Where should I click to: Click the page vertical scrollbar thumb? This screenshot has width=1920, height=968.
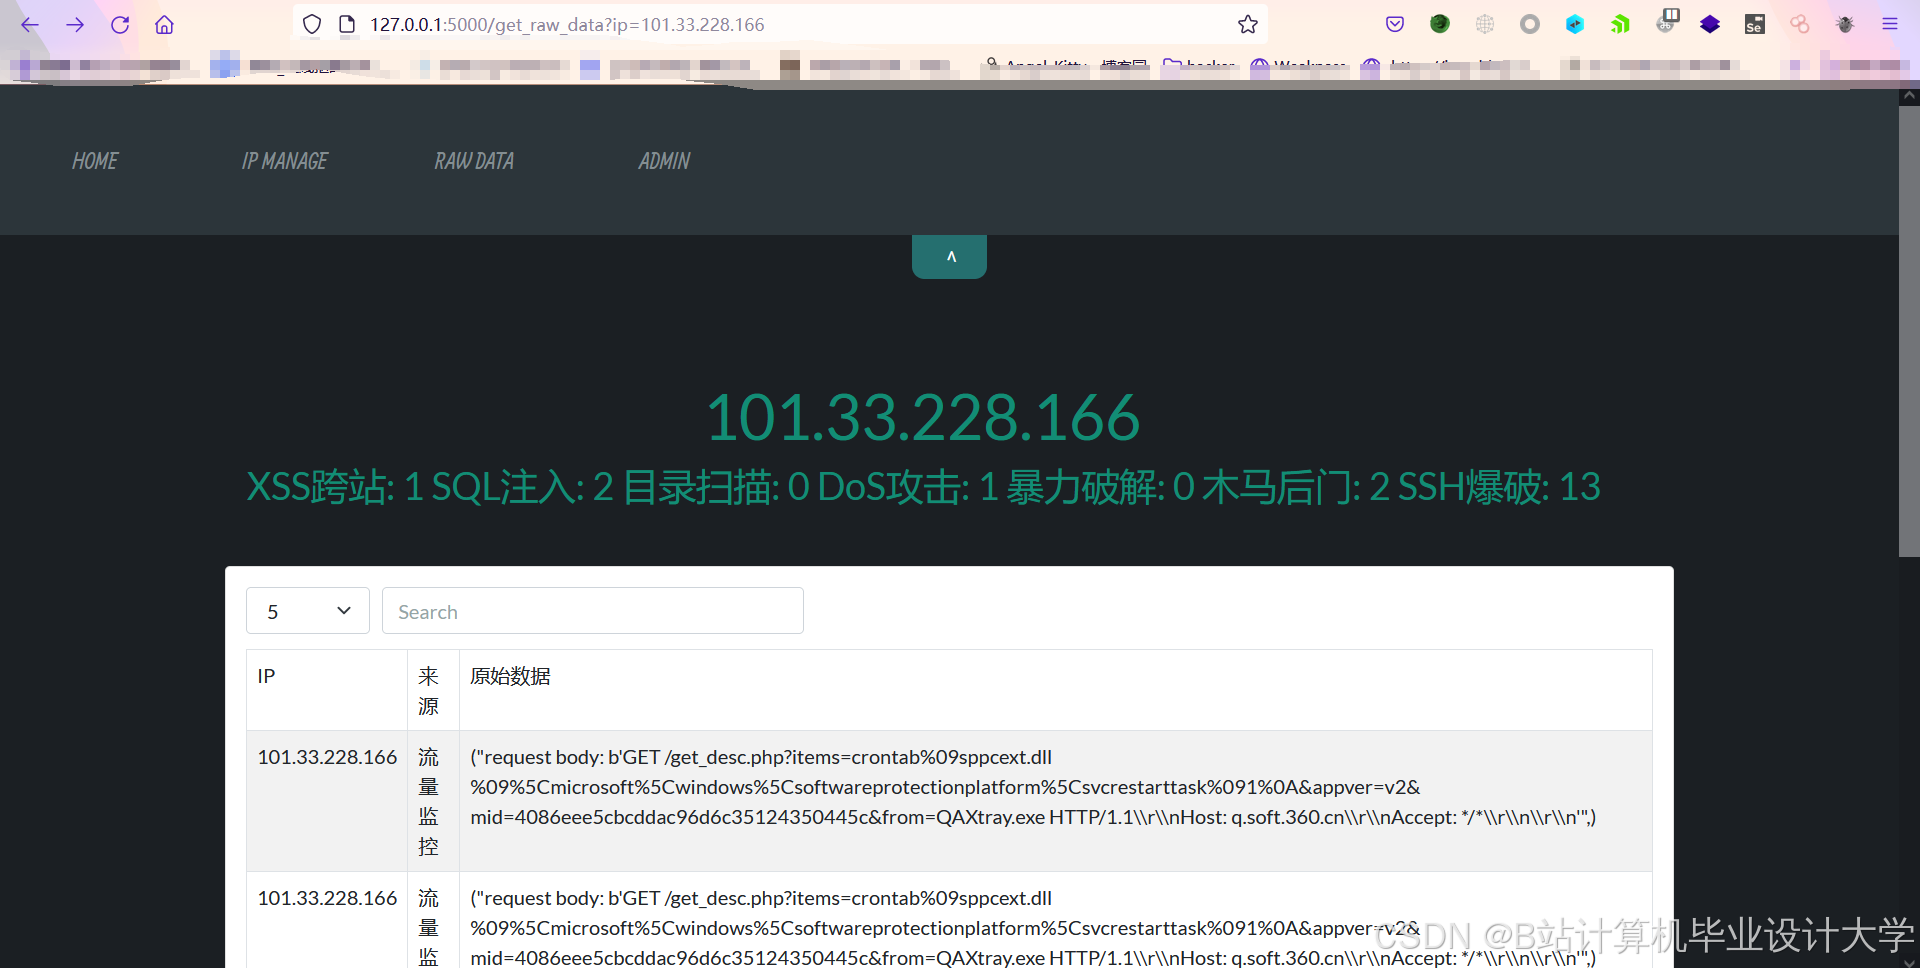(1909, 330)
